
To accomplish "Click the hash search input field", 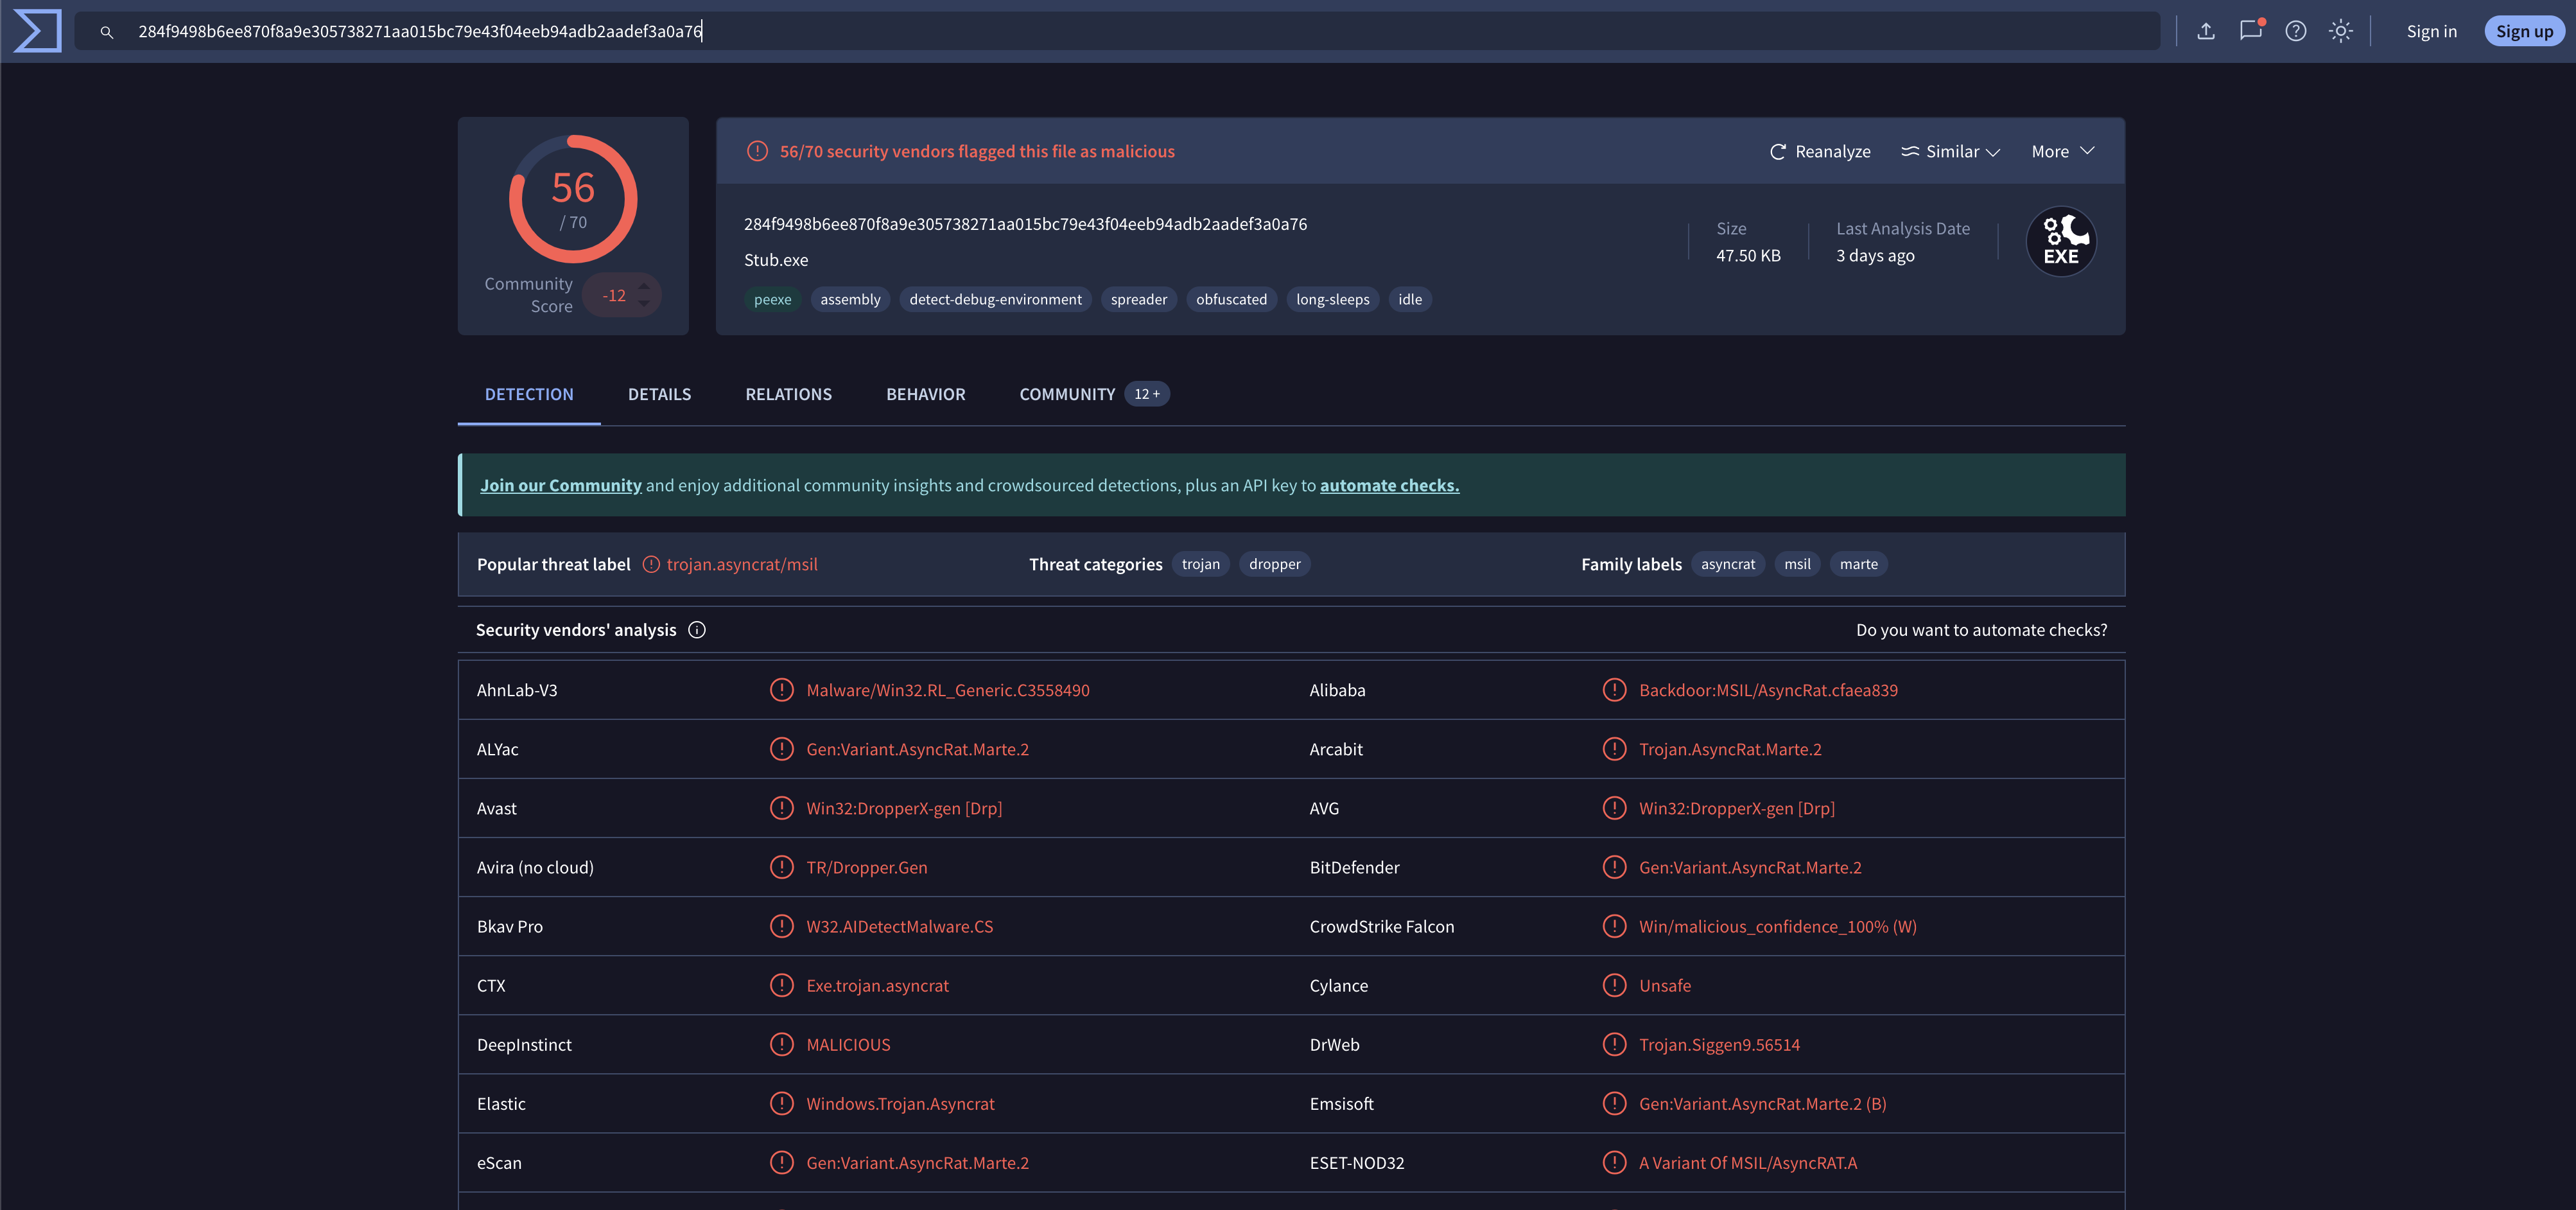I will tap(1100, 31).
